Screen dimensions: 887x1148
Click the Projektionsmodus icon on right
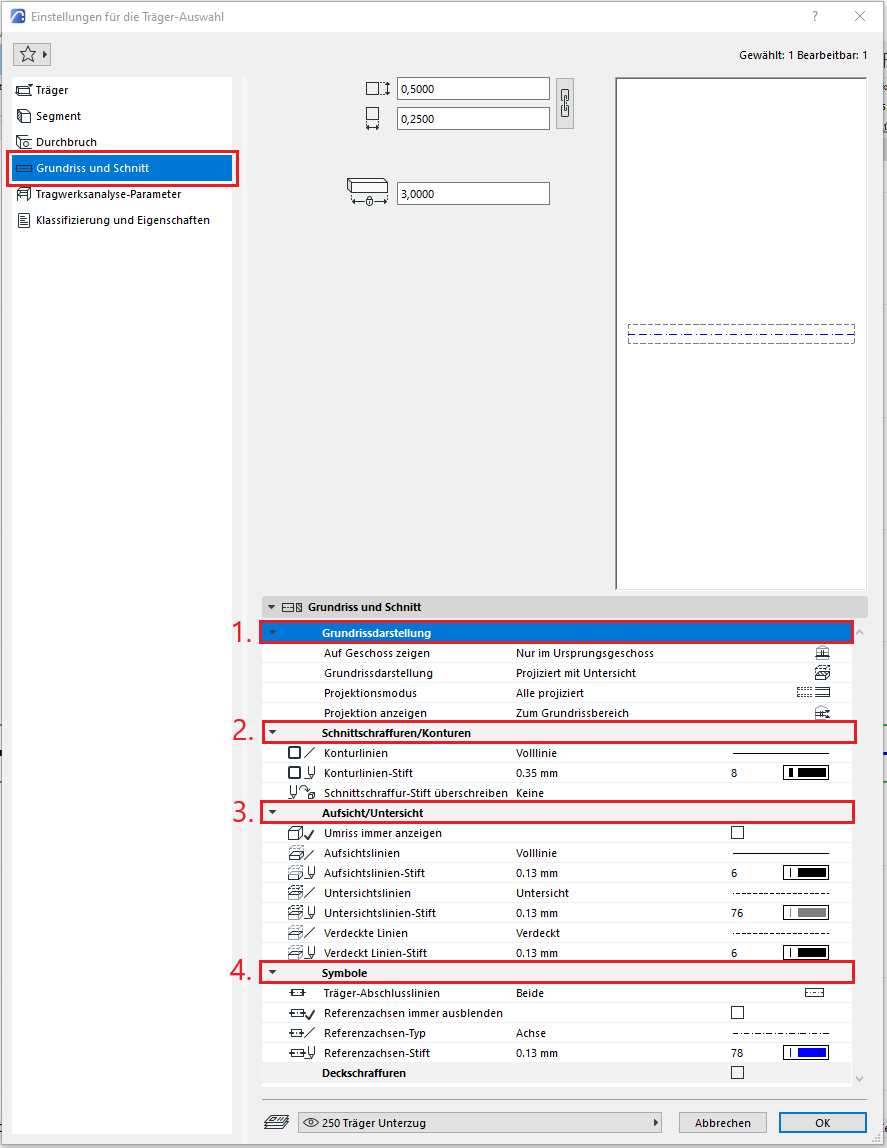tap(813, 693)
